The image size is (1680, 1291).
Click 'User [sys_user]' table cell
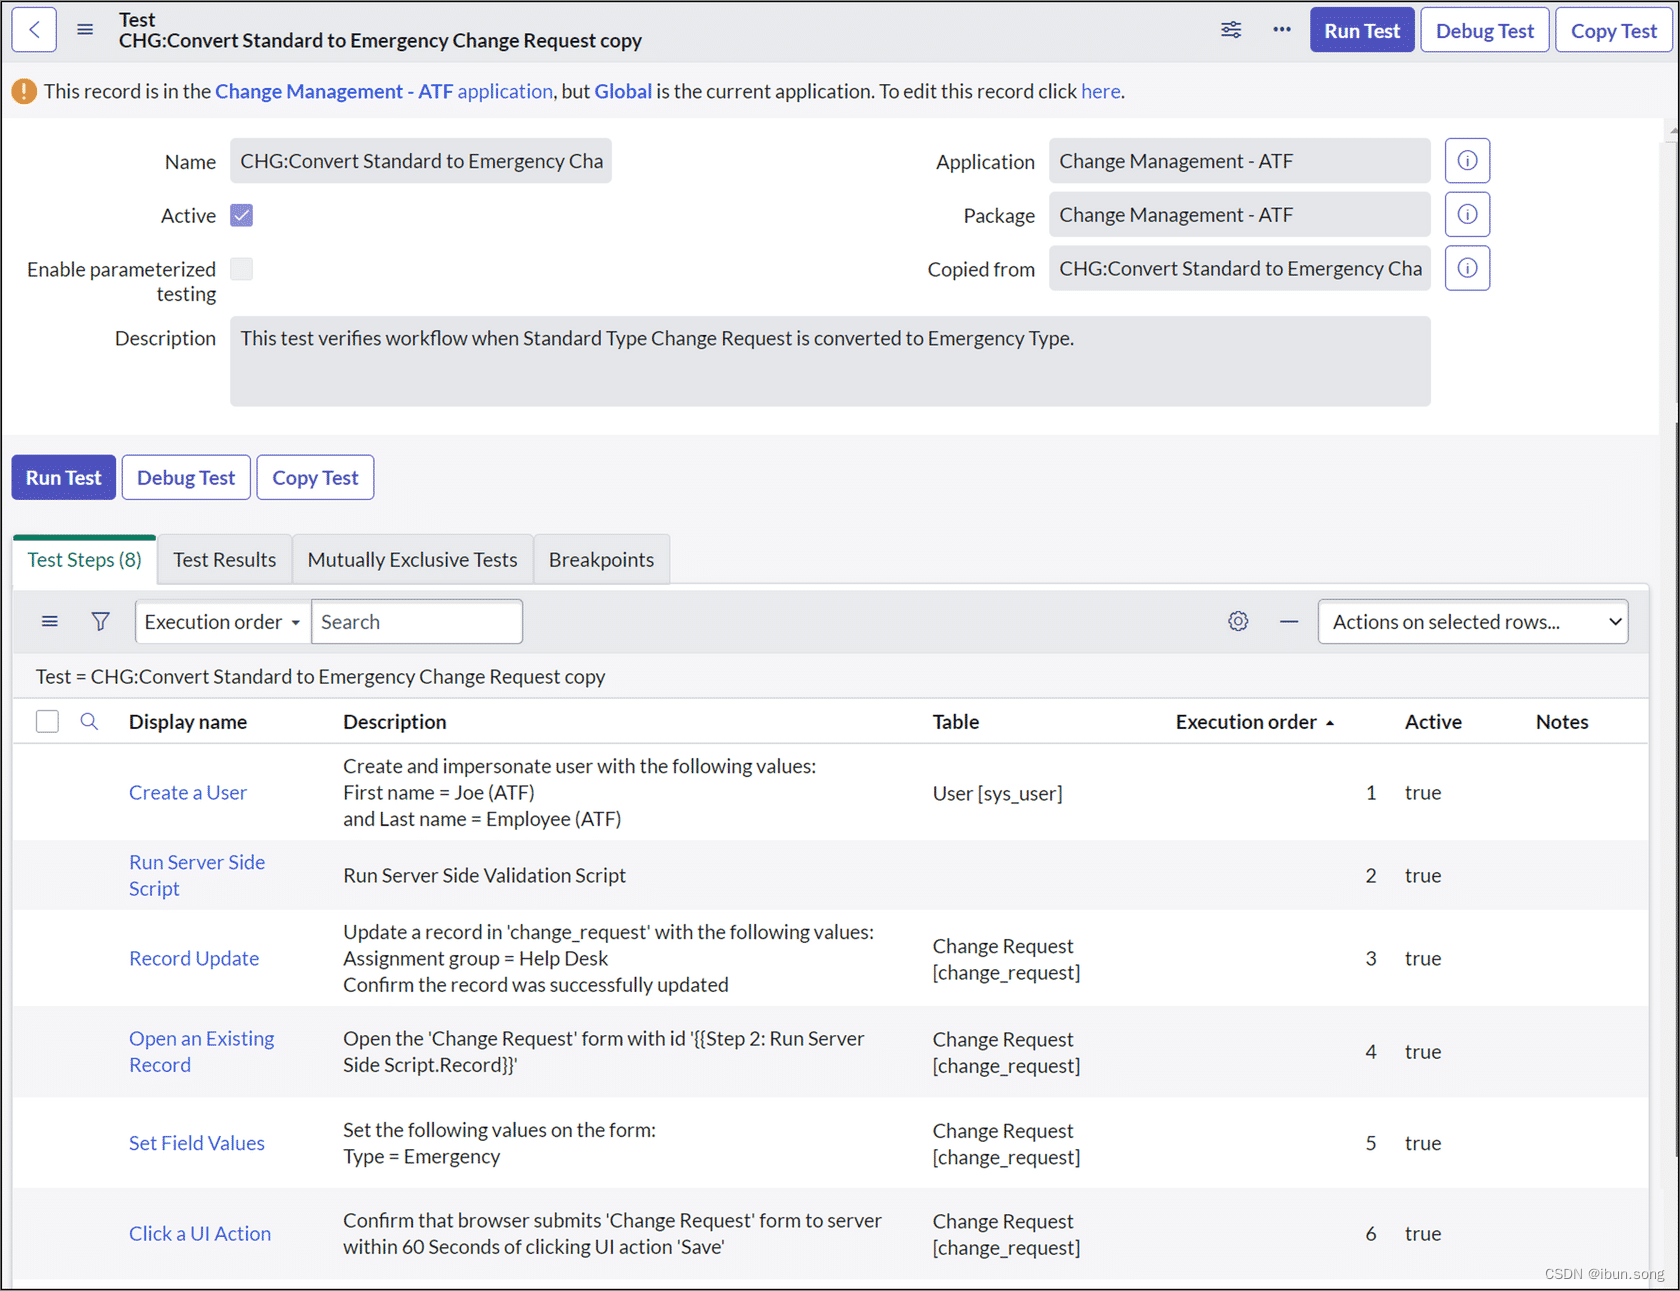[x=998, y=793]
